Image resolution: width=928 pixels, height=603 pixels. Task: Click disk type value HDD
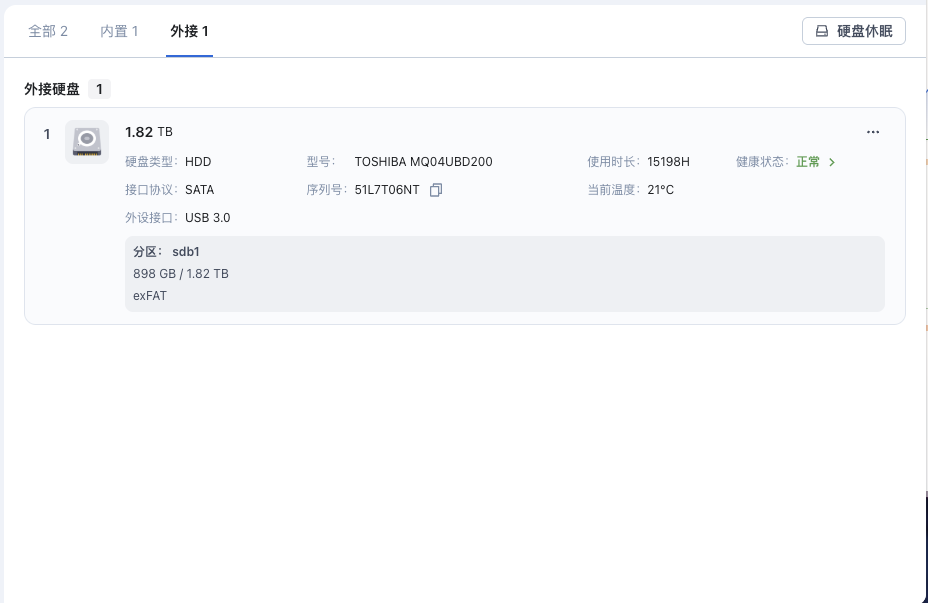tap(198, 162)
